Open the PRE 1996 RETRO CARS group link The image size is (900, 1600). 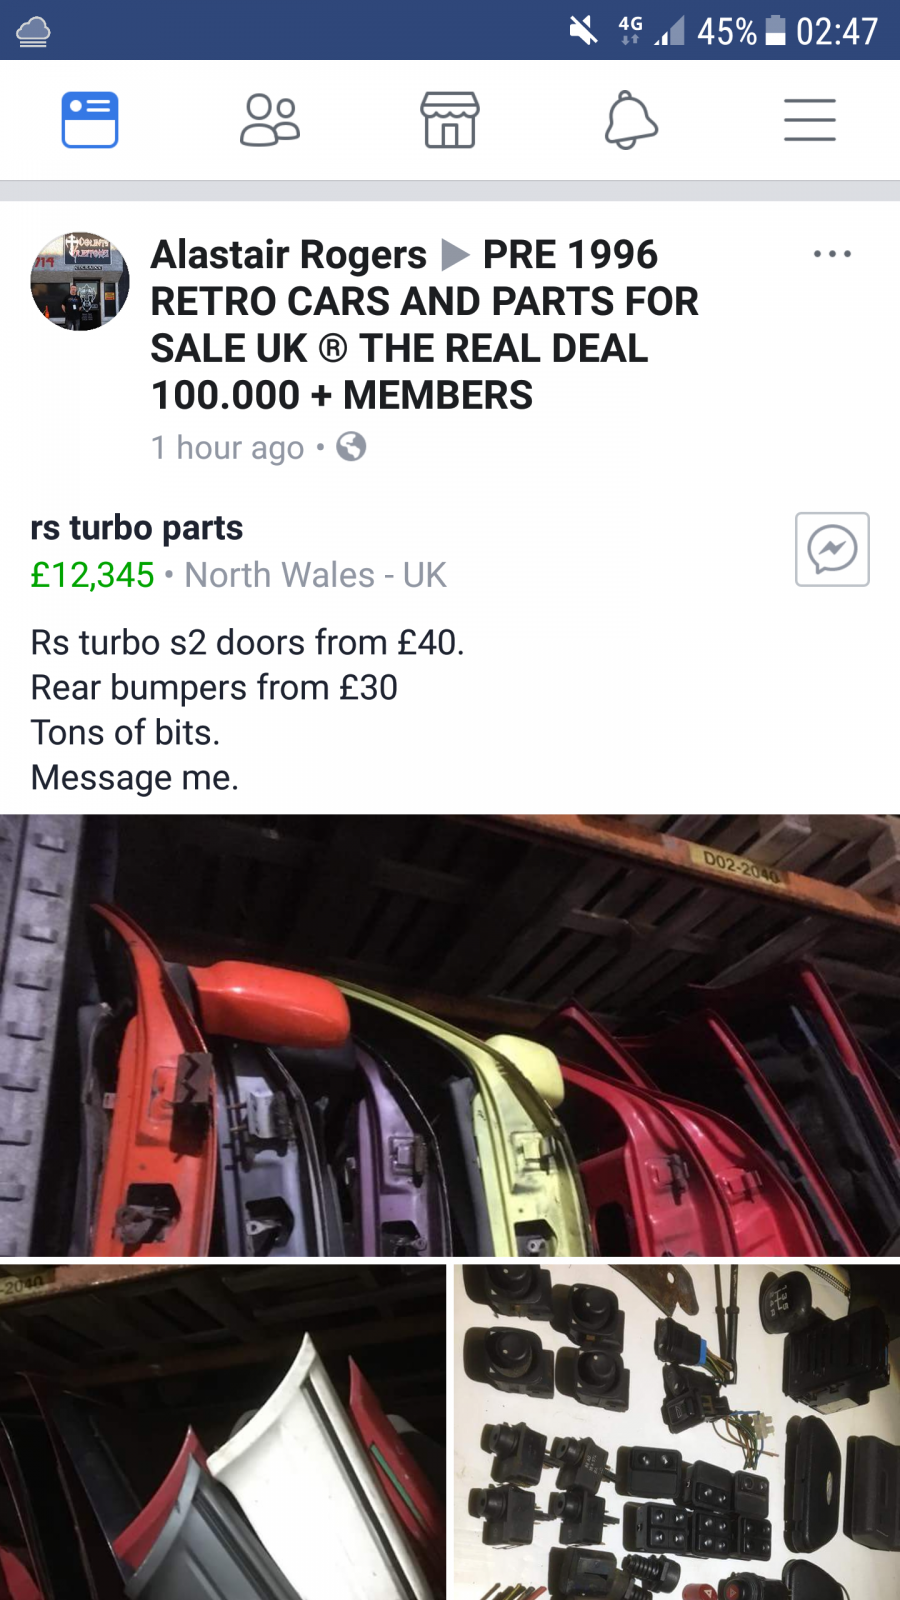click(425, 325)
